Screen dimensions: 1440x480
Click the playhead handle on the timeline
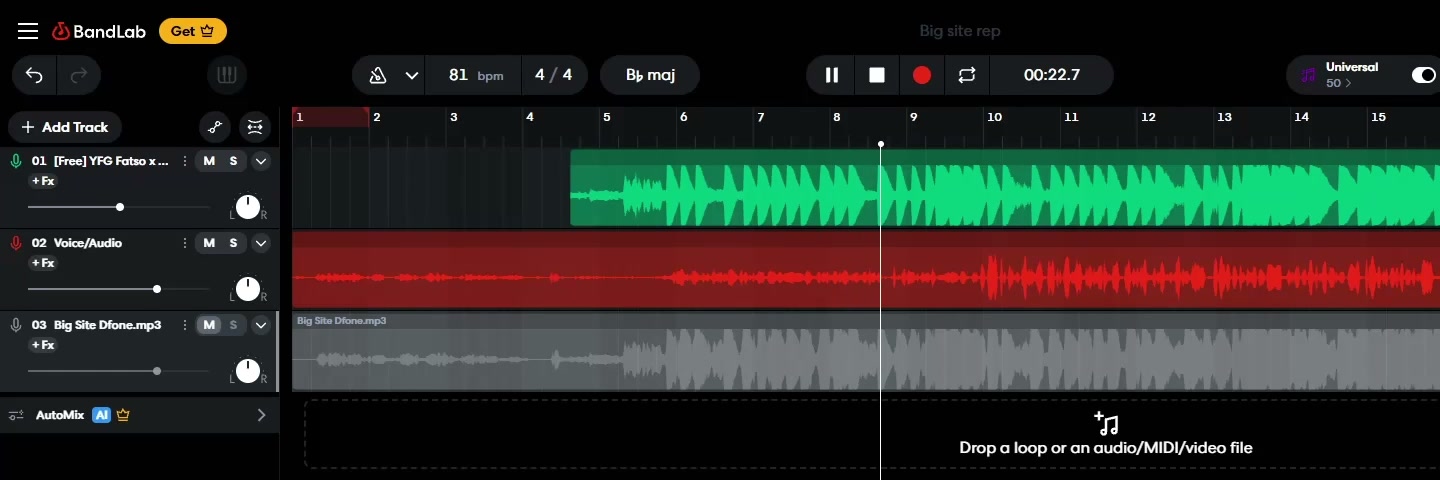point(880,144)
